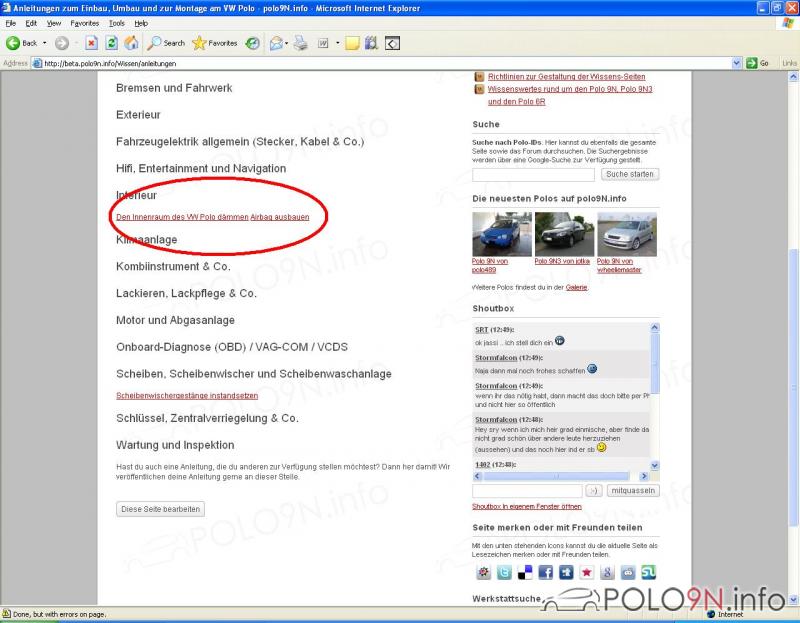Open the black Polo 9N3 von jotka thumbnail
Viewport: 800px width, 623px height.
pyautogui.click(x=564, y=234)
